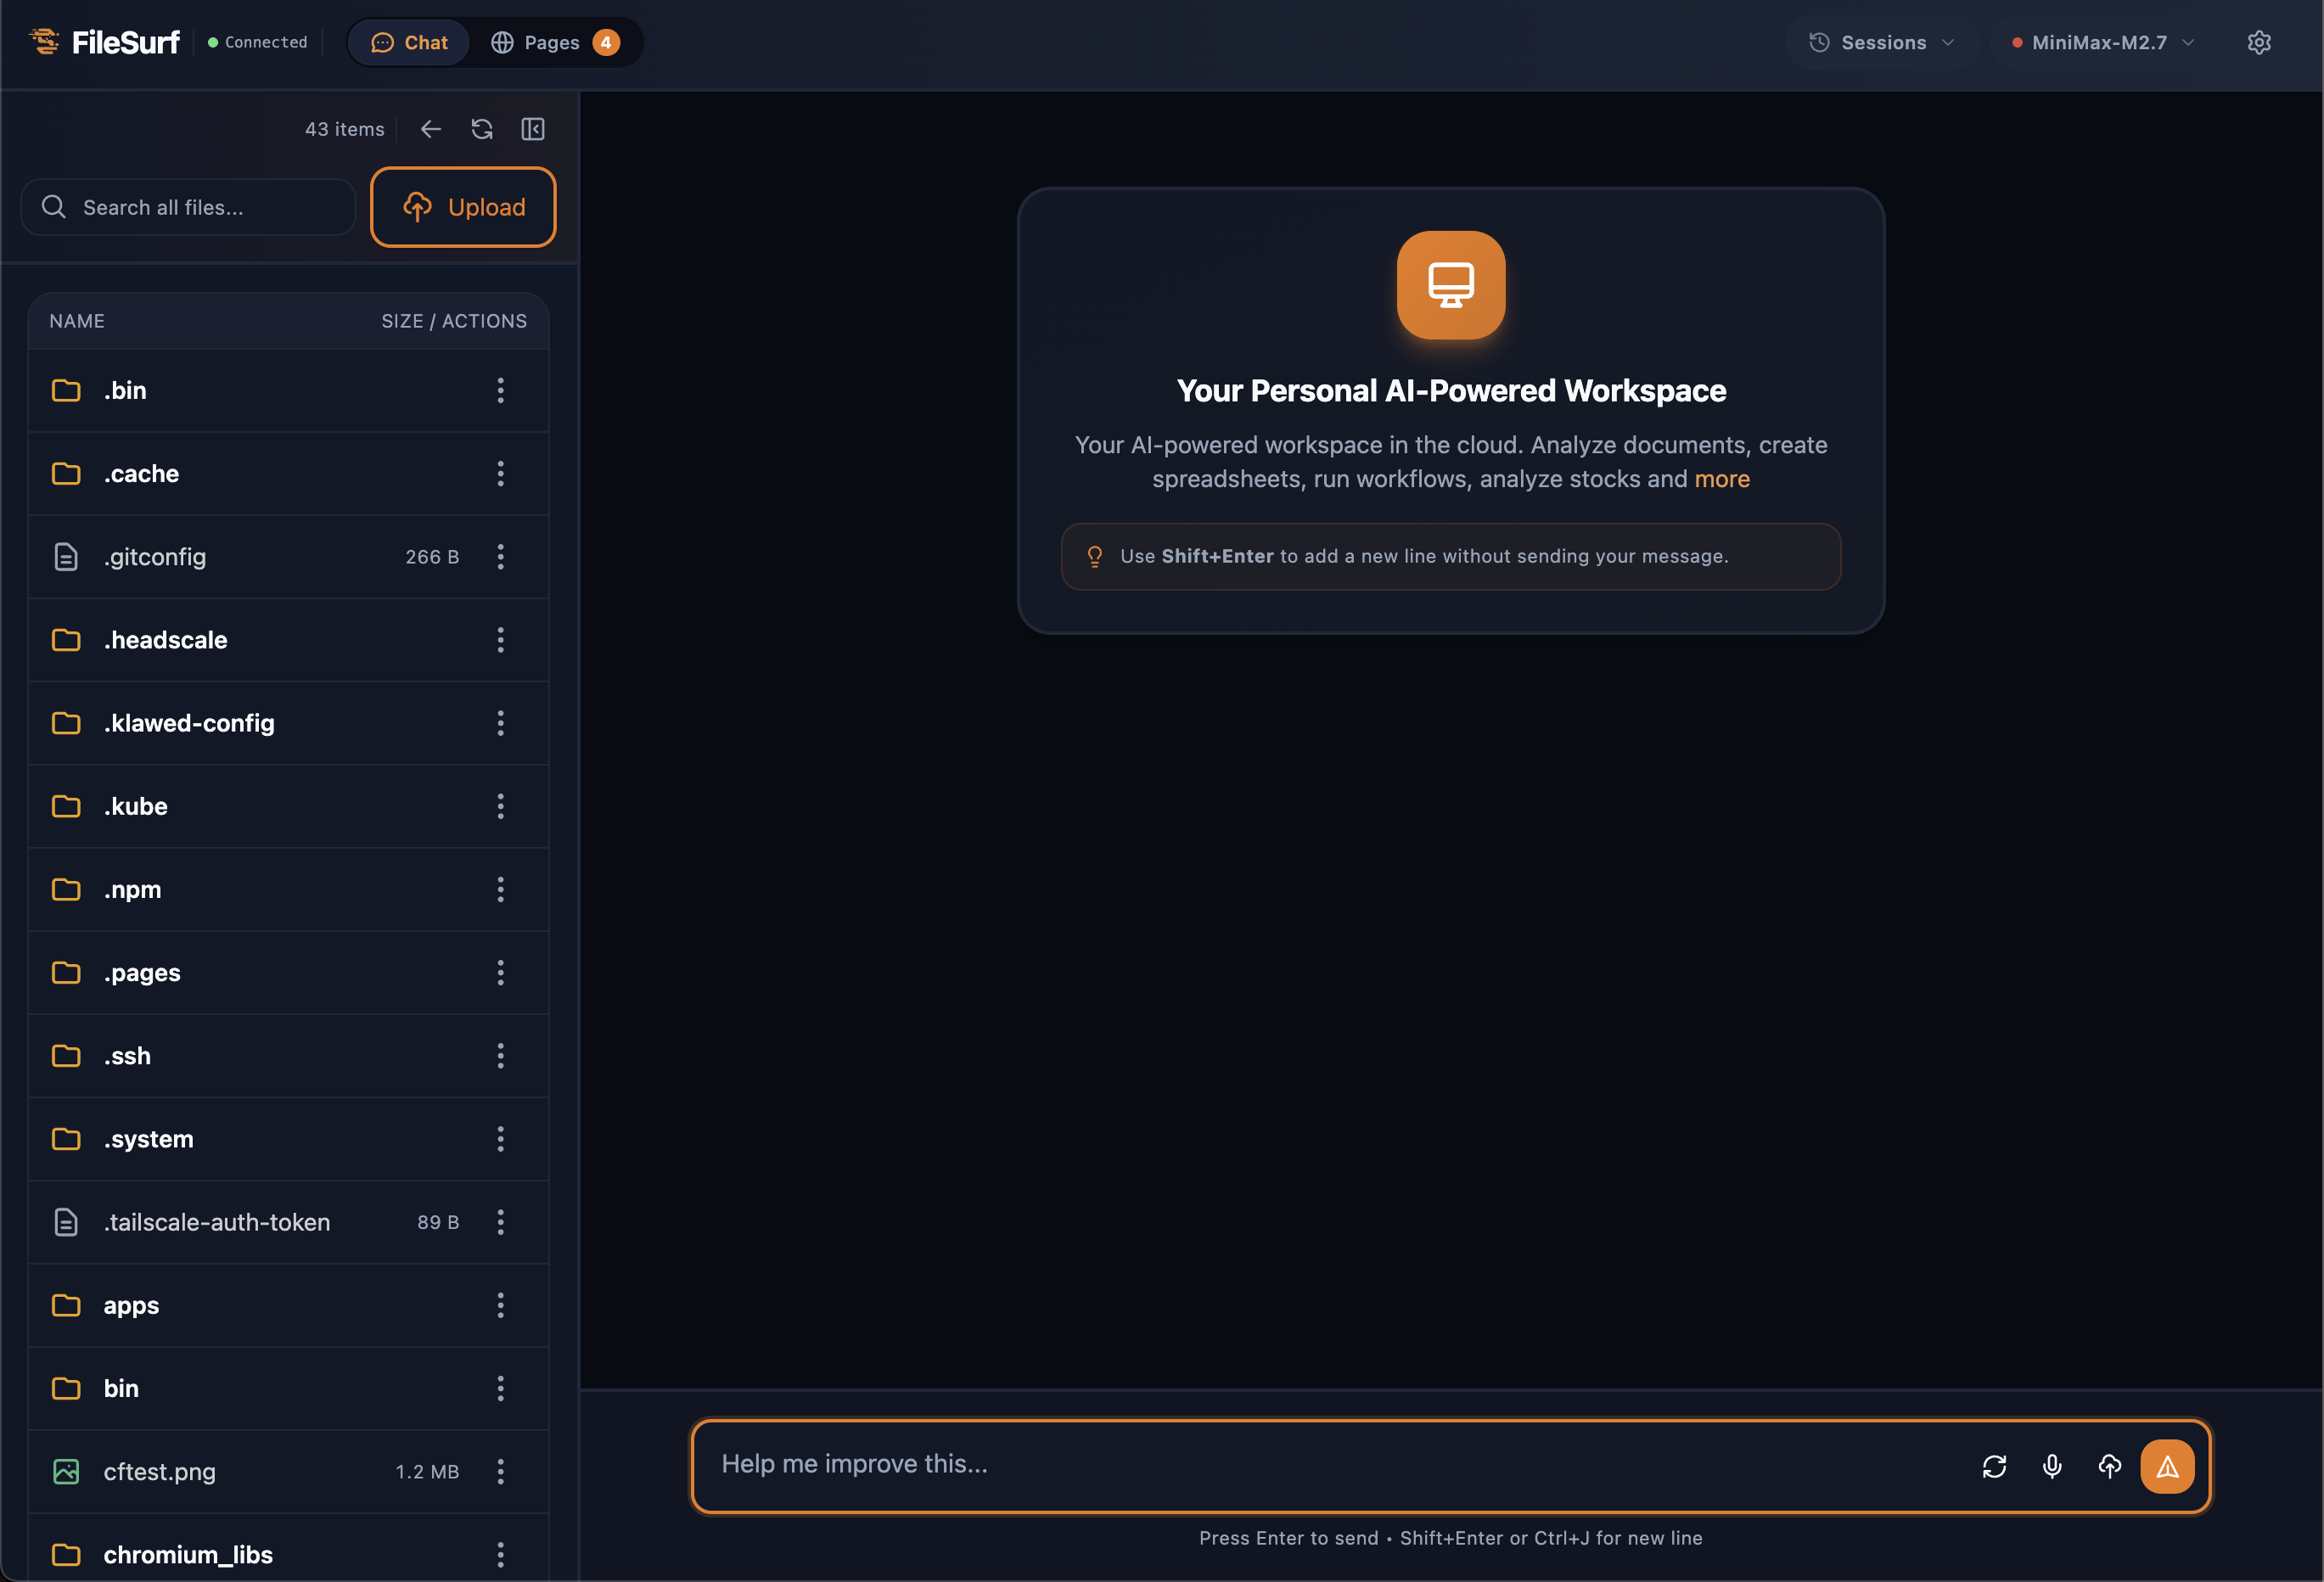
Task: Open actions menu for .gitconfig file
Action: tap(500, 557)
